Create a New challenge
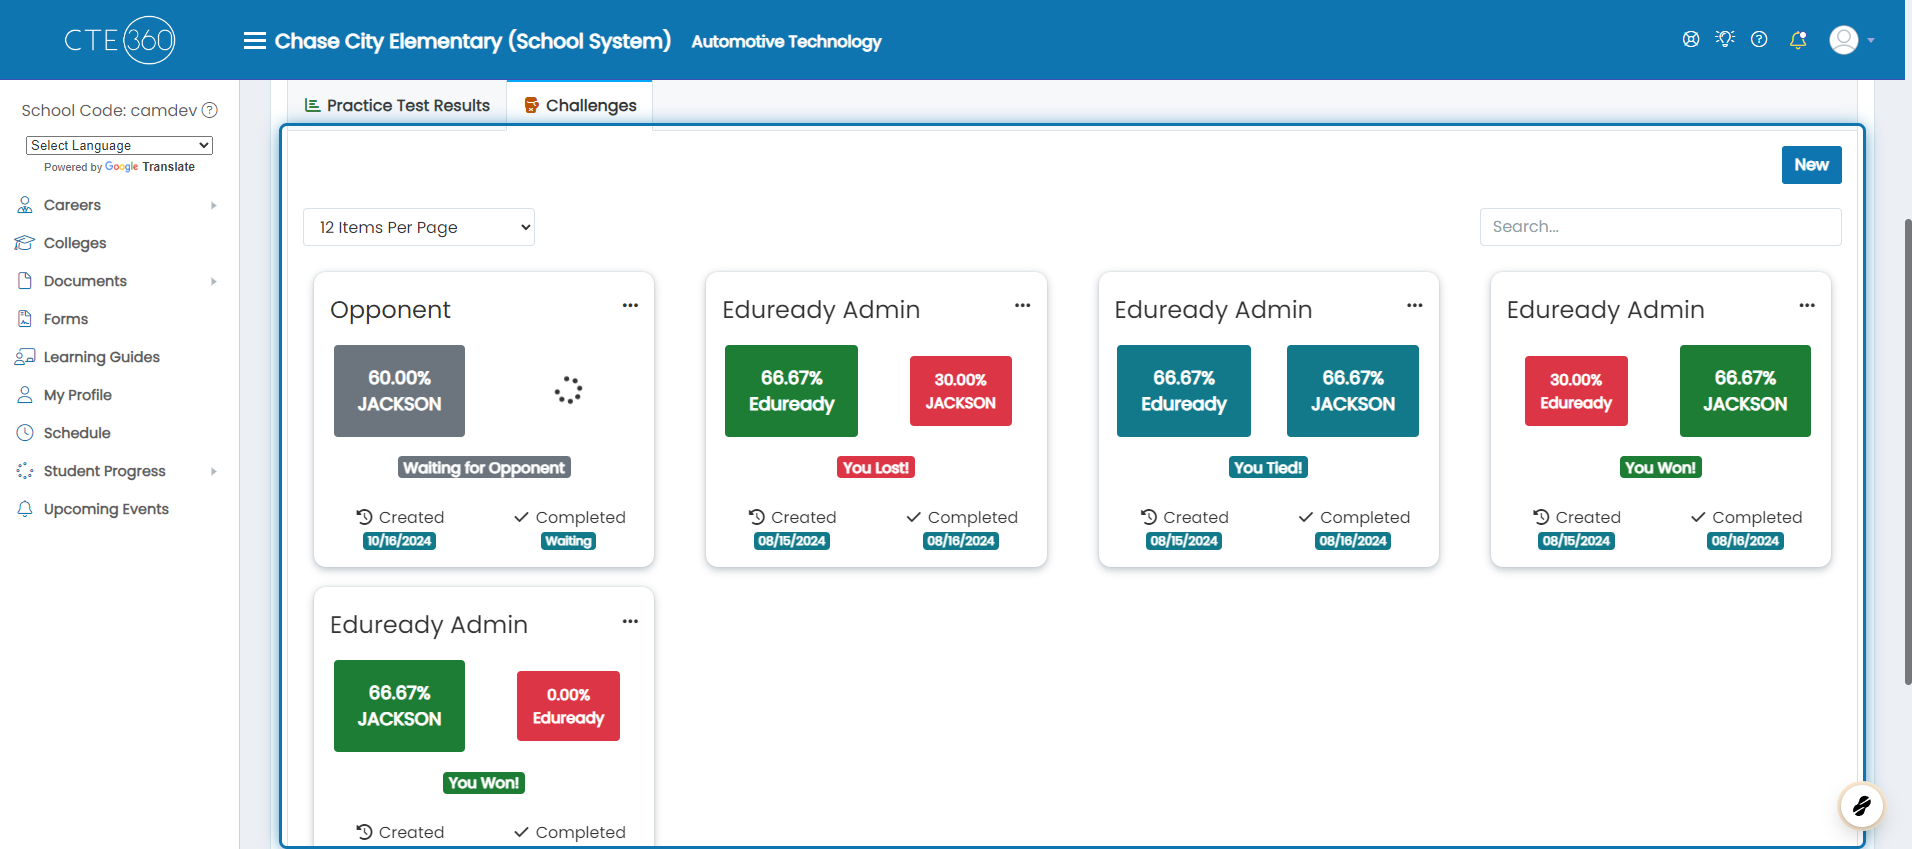 [x=1811, y=165]
